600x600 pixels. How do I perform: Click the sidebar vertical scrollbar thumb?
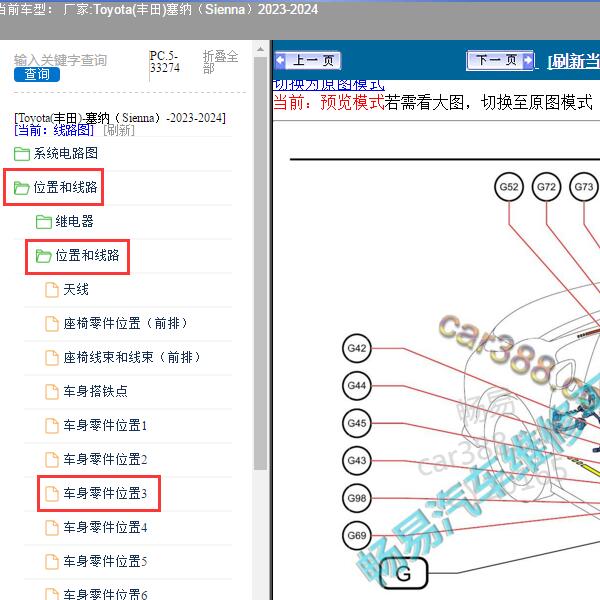point(260,263)
